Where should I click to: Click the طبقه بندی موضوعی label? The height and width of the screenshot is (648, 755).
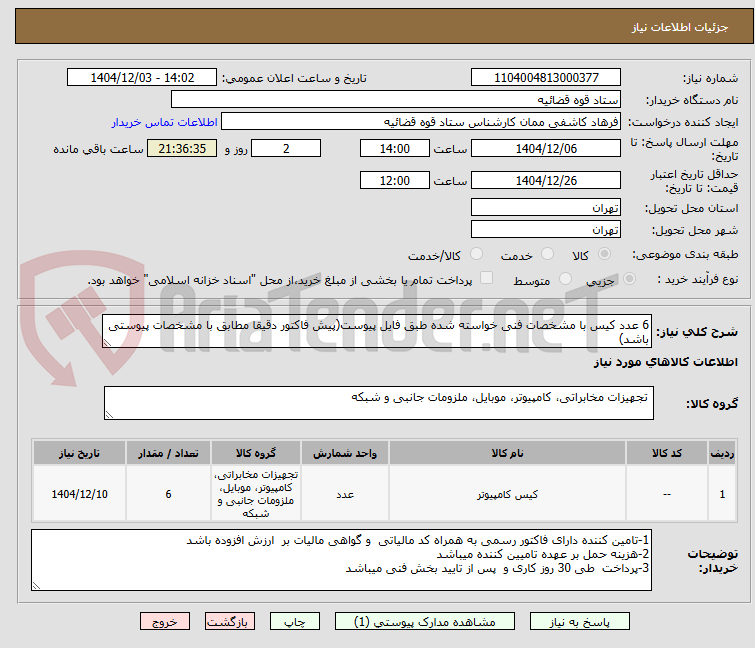tap(685, 255)
